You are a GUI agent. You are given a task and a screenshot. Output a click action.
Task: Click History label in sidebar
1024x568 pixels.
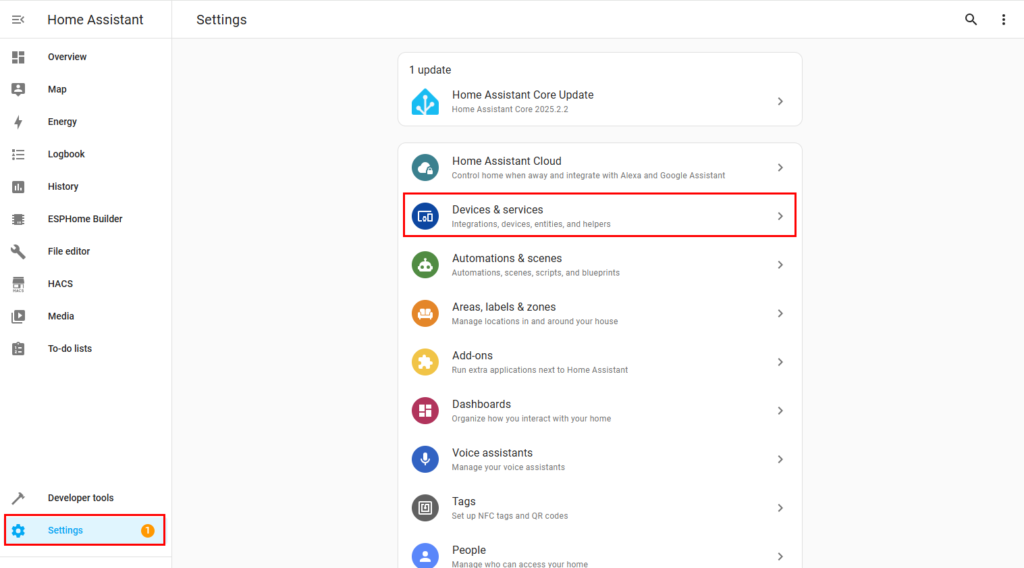coord(63,187)
